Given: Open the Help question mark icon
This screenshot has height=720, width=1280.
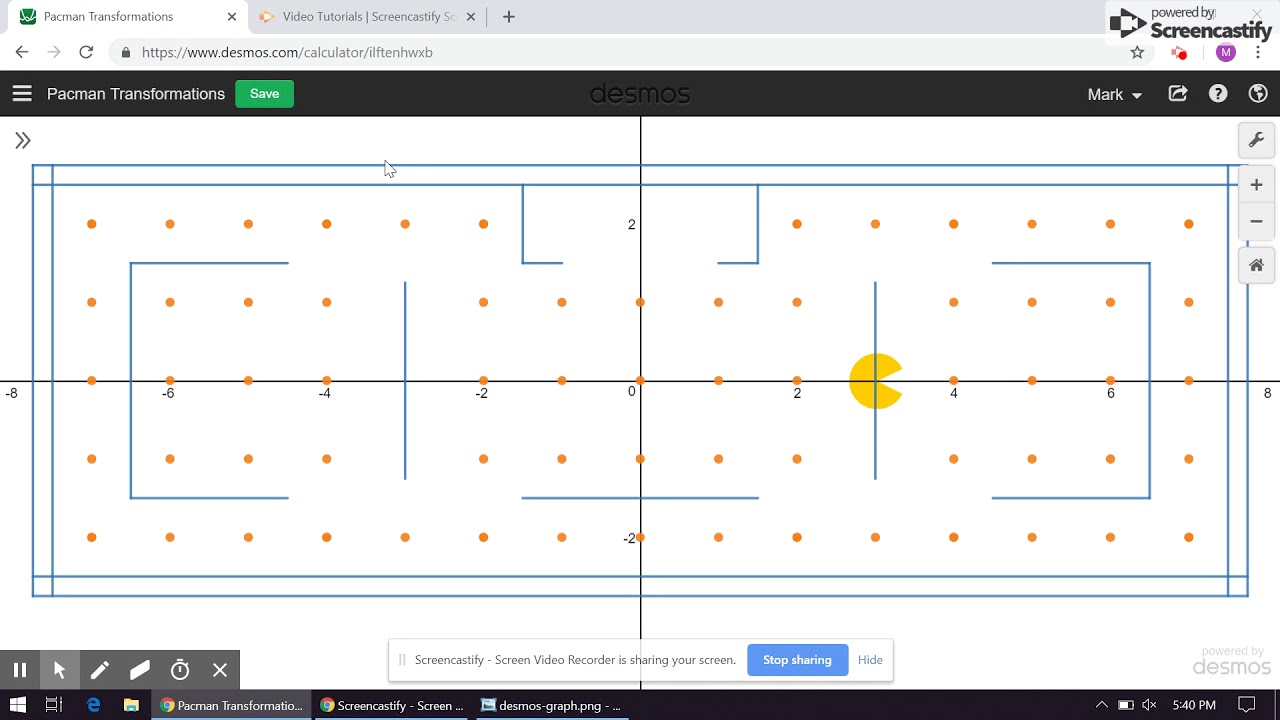Looking at the screenshot, I should [1218, 94].
